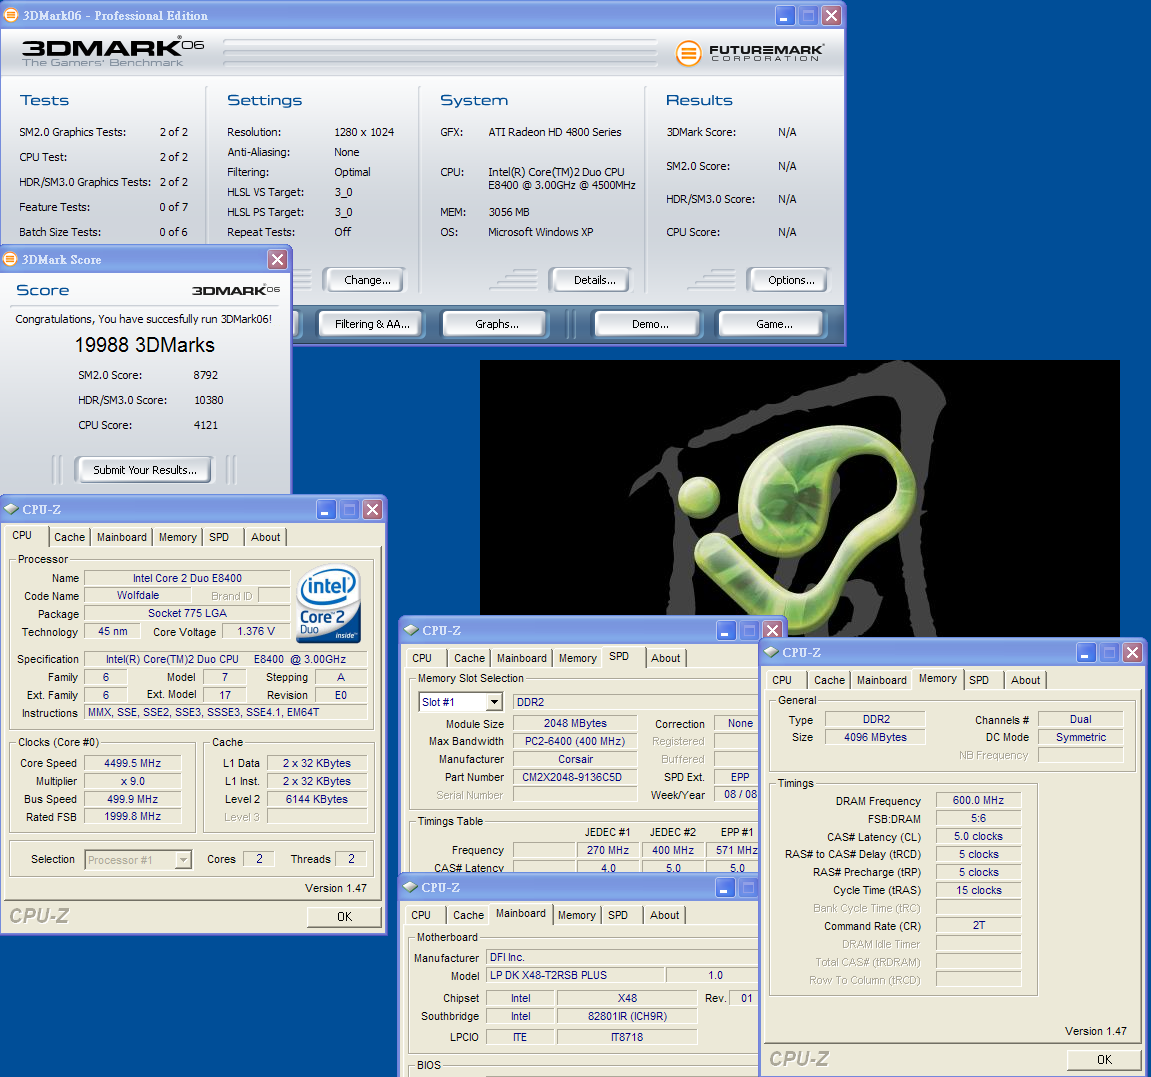Select the Memory tab in the CPU-Z Mainboard window
The height and width of the screenshot is (1077, 1151).
pos(576,915)
